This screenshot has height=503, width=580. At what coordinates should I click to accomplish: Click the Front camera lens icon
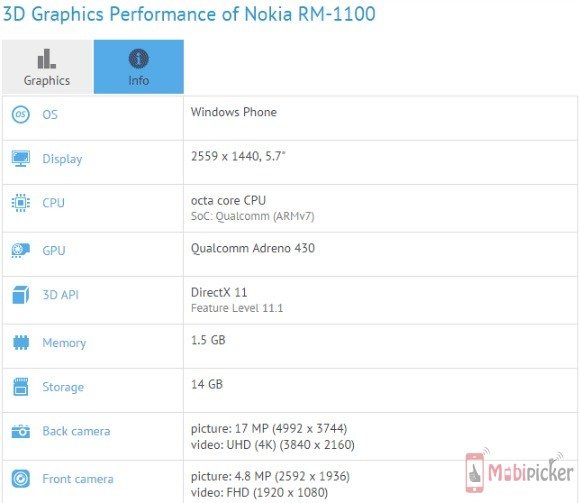21,479
